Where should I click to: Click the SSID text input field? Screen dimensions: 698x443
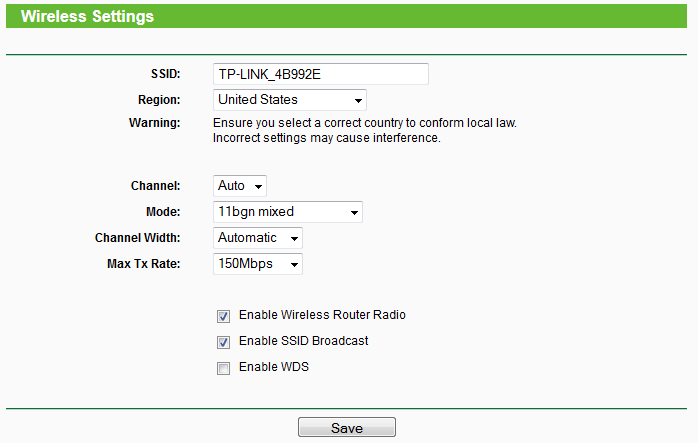click(320, 74)
